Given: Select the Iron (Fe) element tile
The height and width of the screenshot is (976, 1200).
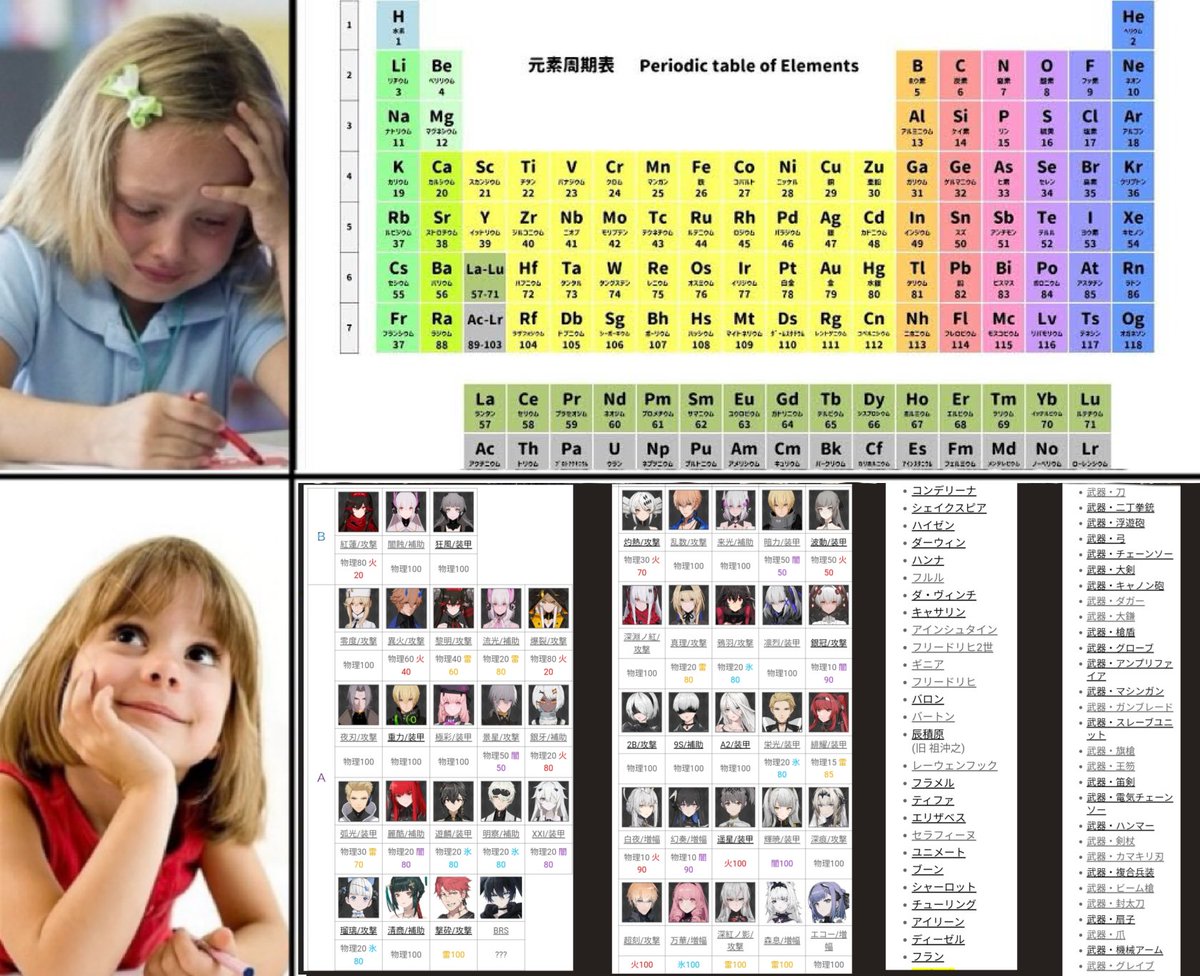Looking at the screenshot, I should point(701,177).
